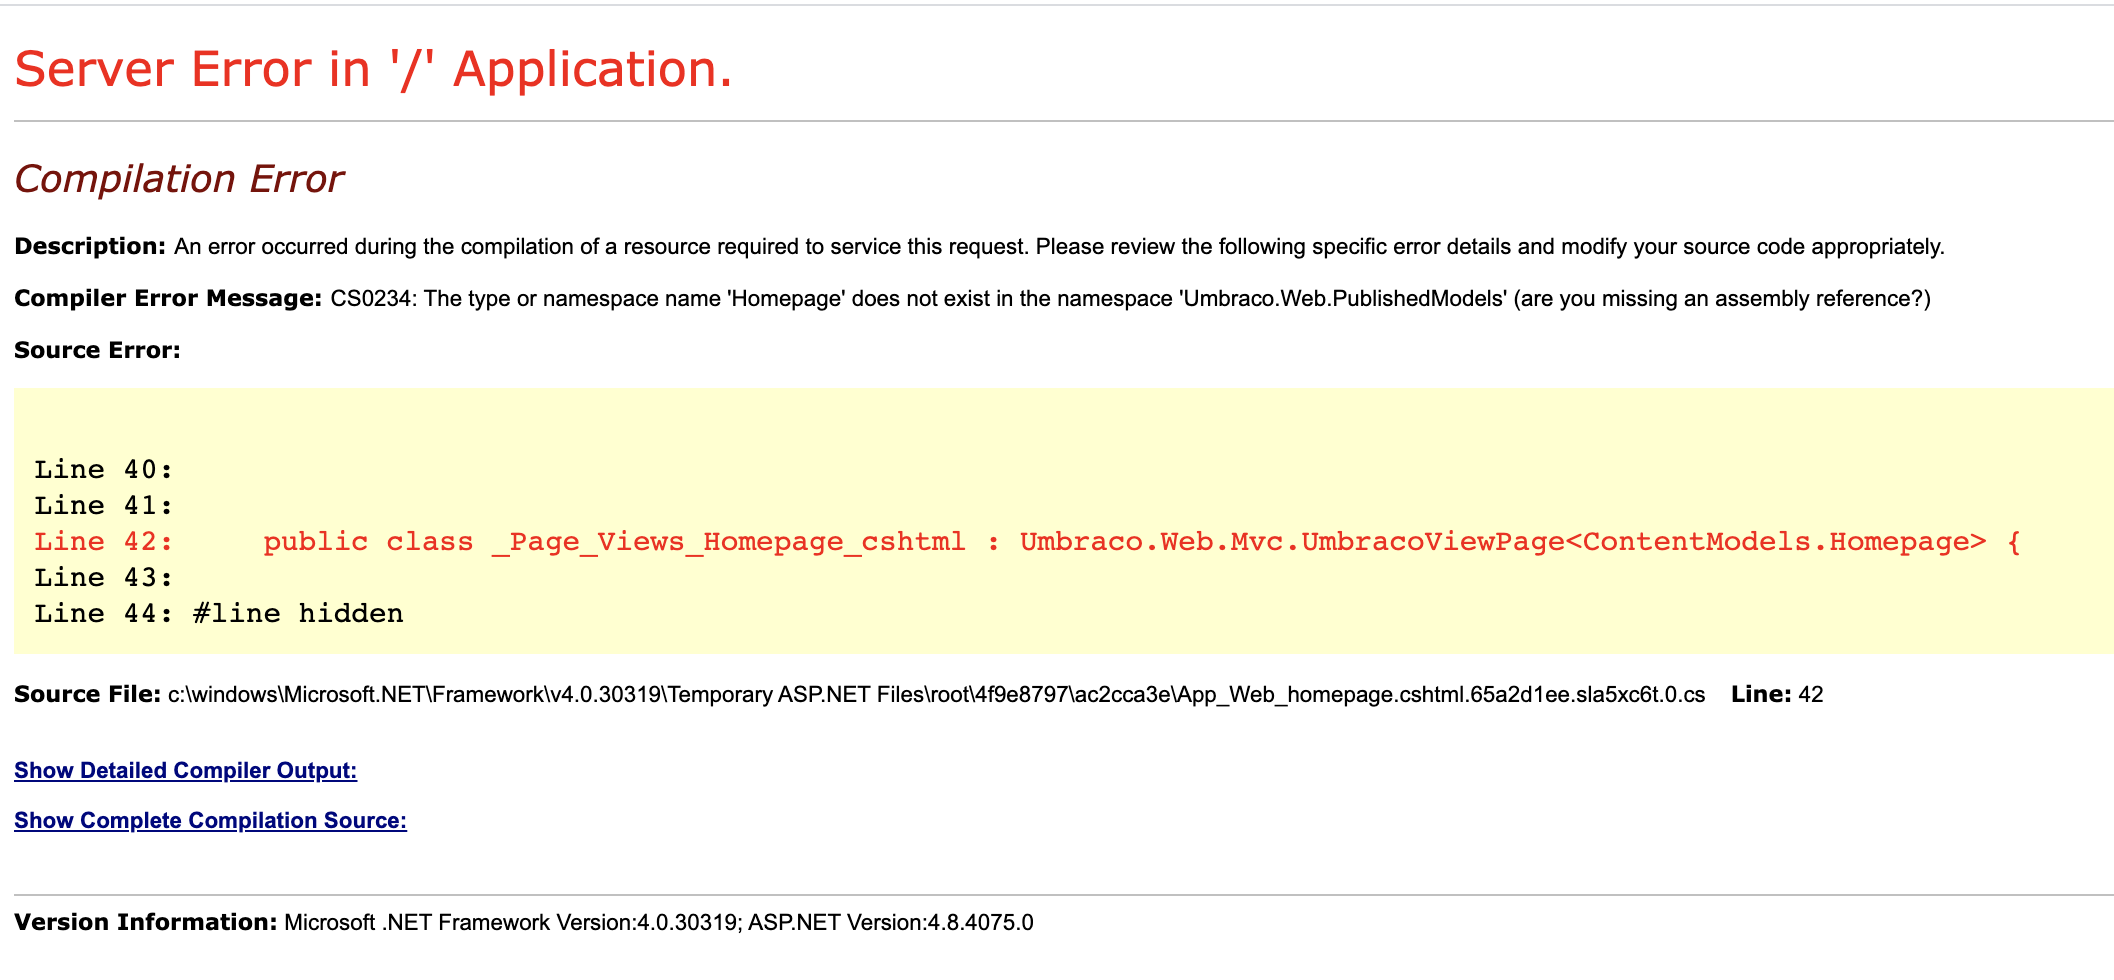Viewport: 2114px width, 980px height.
Task: Click the 'Compiler Error Message:' label
Action: [167, 298]
